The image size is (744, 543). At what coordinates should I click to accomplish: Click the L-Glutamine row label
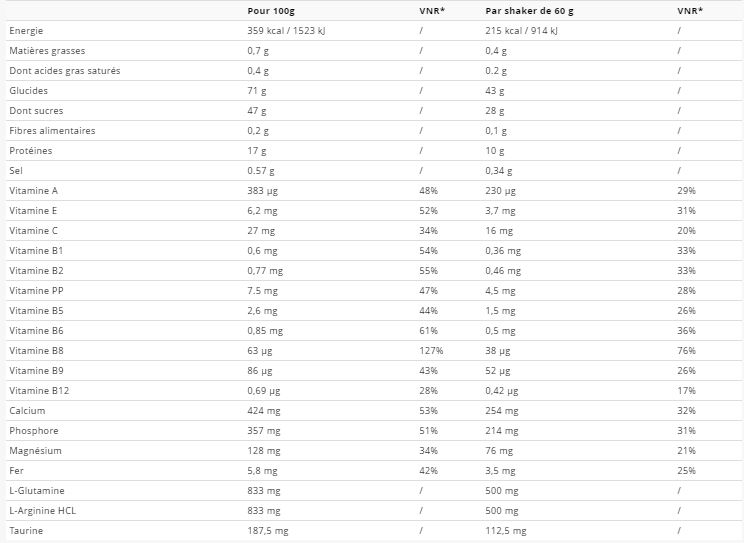pyautogui.click(x=35, y=490)
